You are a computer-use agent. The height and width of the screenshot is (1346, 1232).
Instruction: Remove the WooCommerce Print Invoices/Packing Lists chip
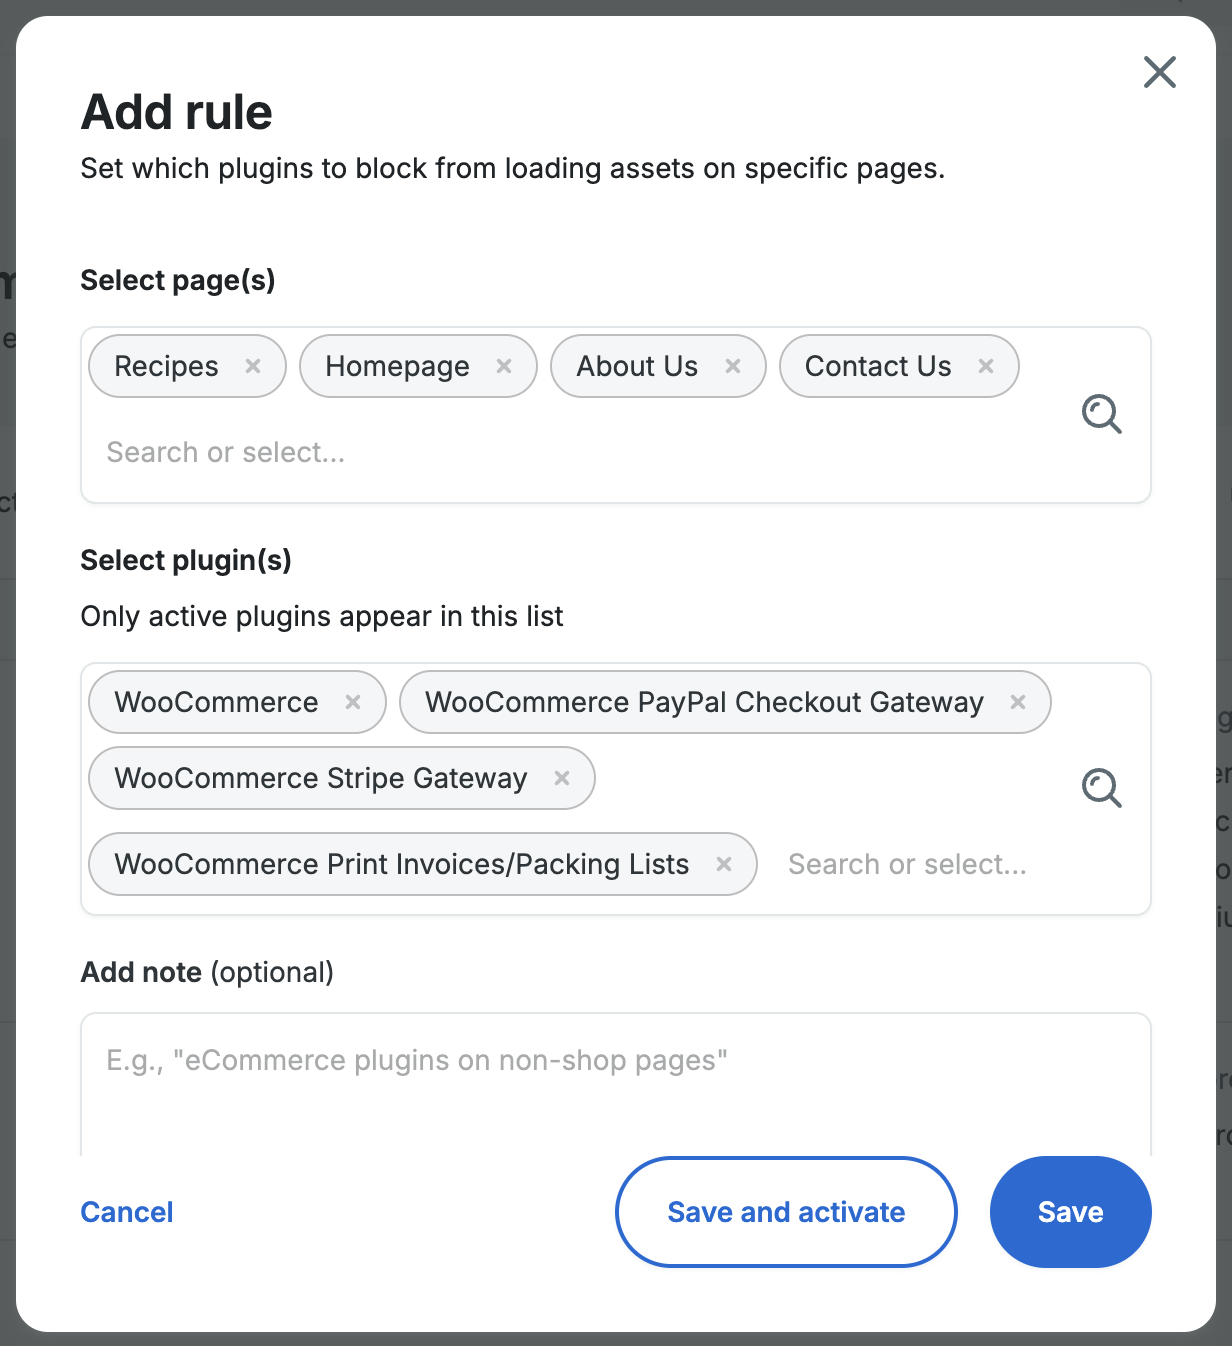tap(724, 864)
